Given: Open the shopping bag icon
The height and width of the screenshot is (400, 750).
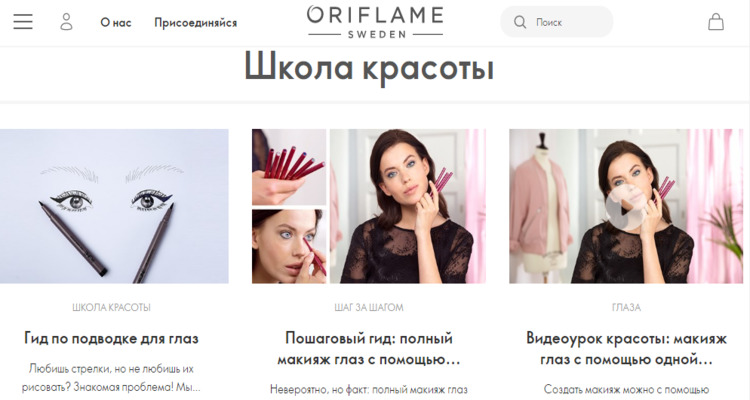Looking at the screenshot, I should [716, 22].
